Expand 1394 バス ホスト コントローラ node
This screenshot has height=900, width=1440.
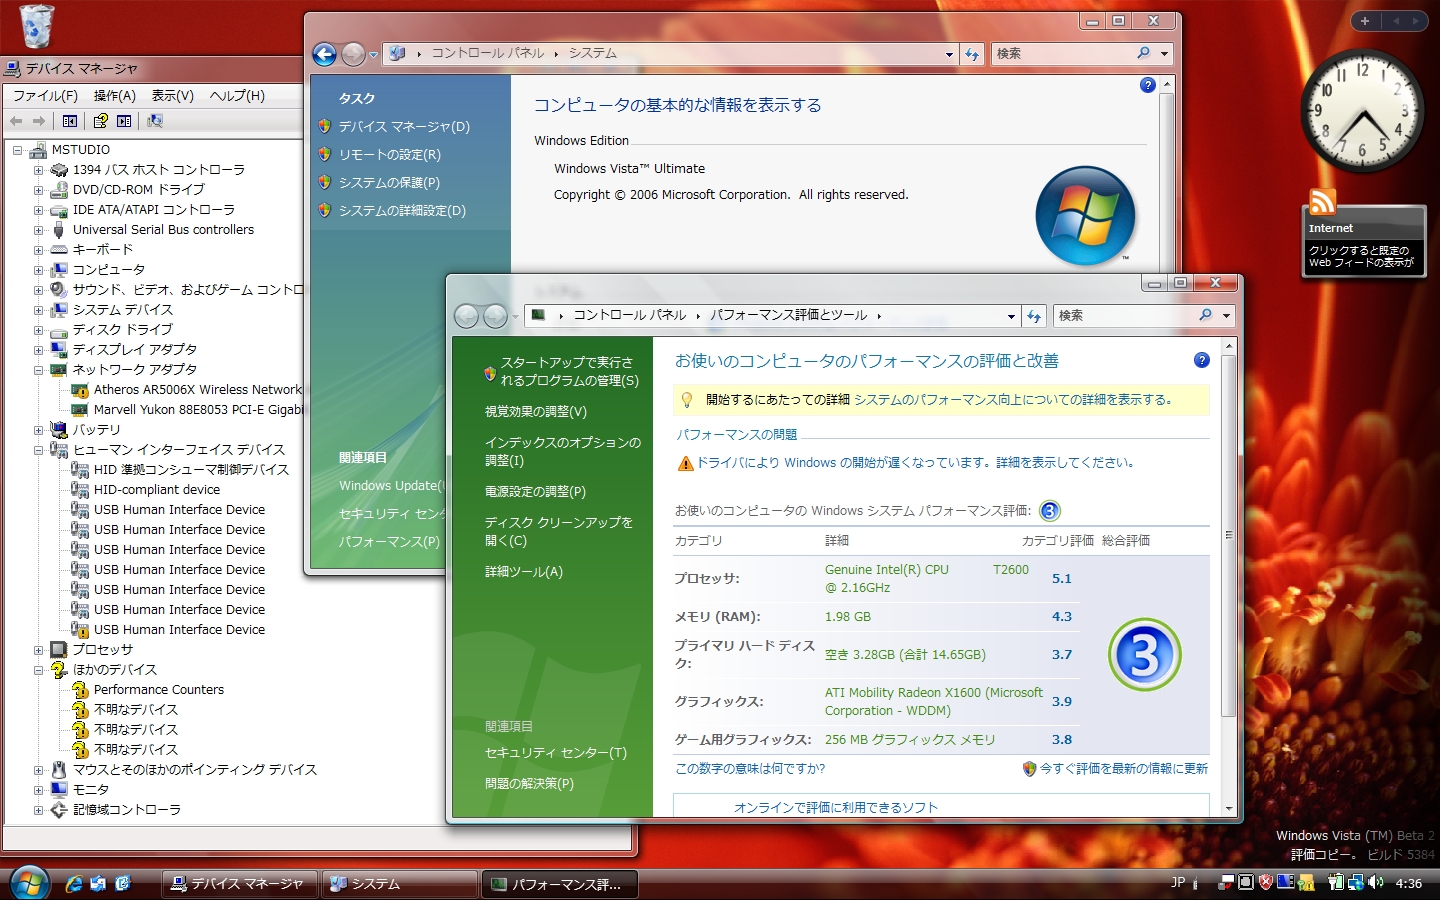coord(39,170)
